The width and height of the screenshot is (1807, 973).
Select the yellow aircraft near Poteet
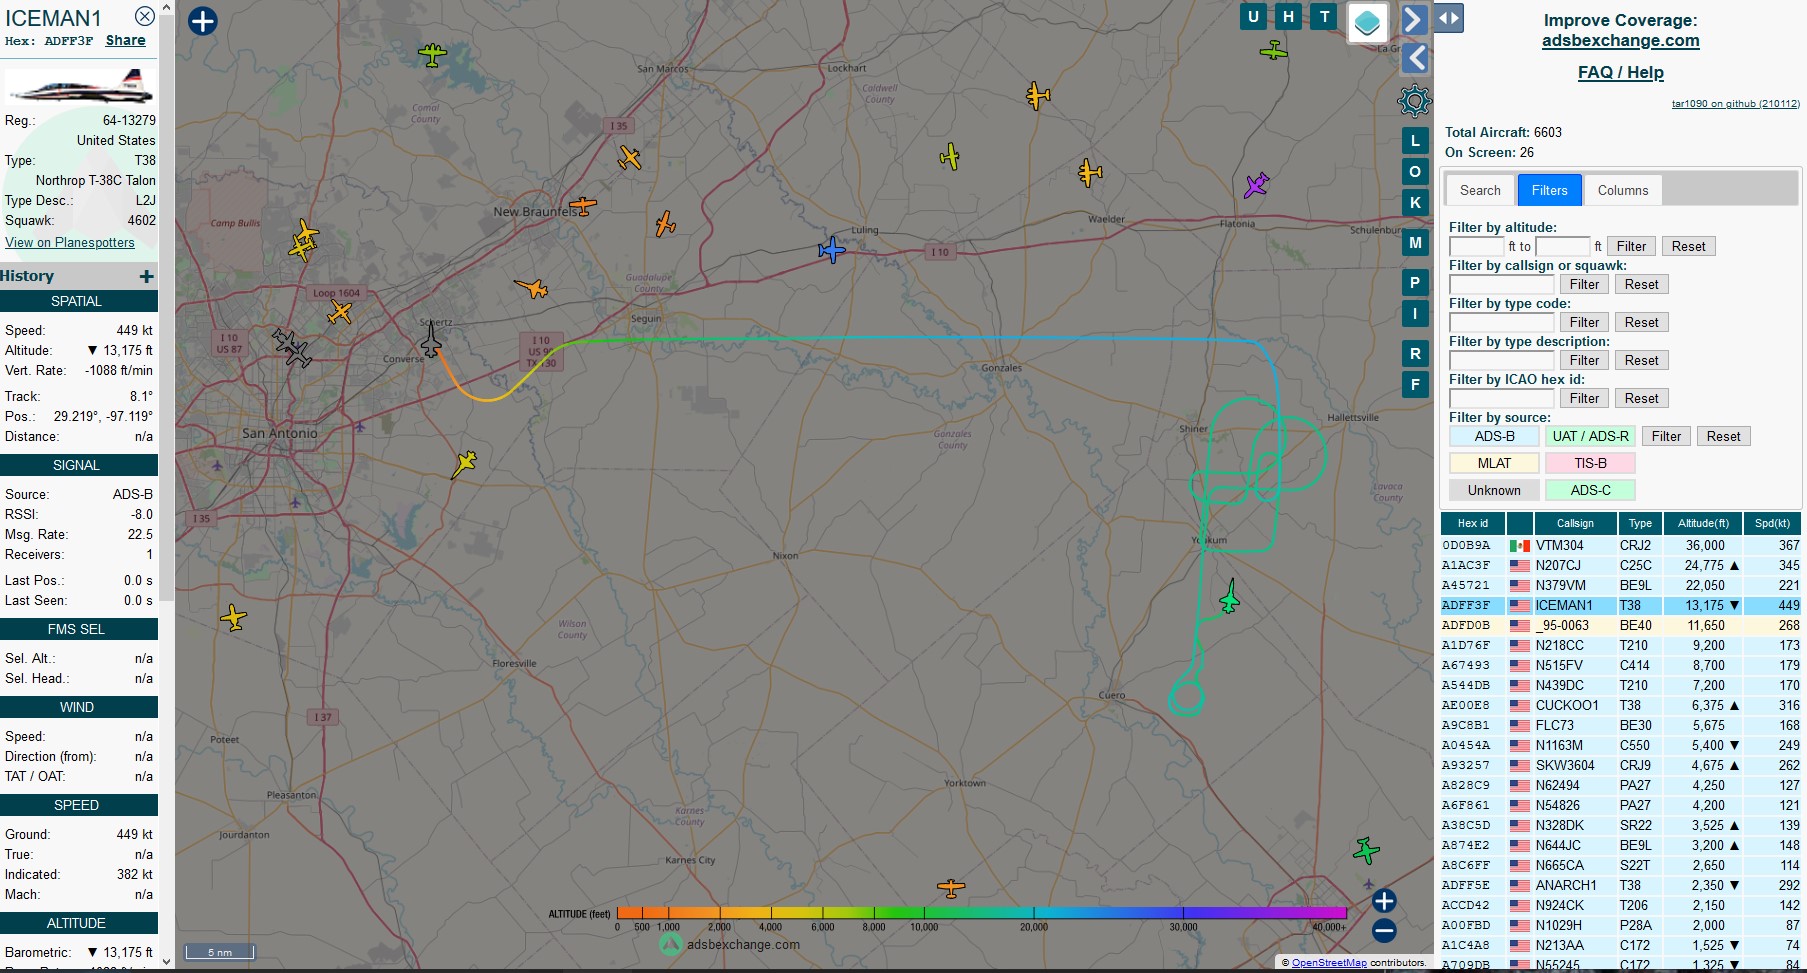tap(233, 618)
